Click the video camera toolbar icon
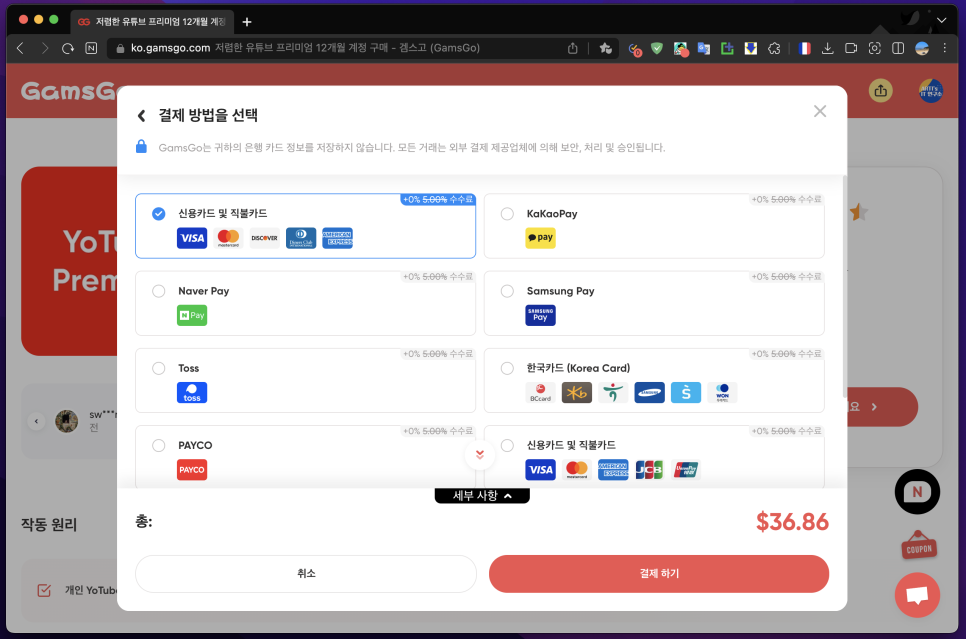The width and height of the screenshot is (966, 639). pos(851,48)
